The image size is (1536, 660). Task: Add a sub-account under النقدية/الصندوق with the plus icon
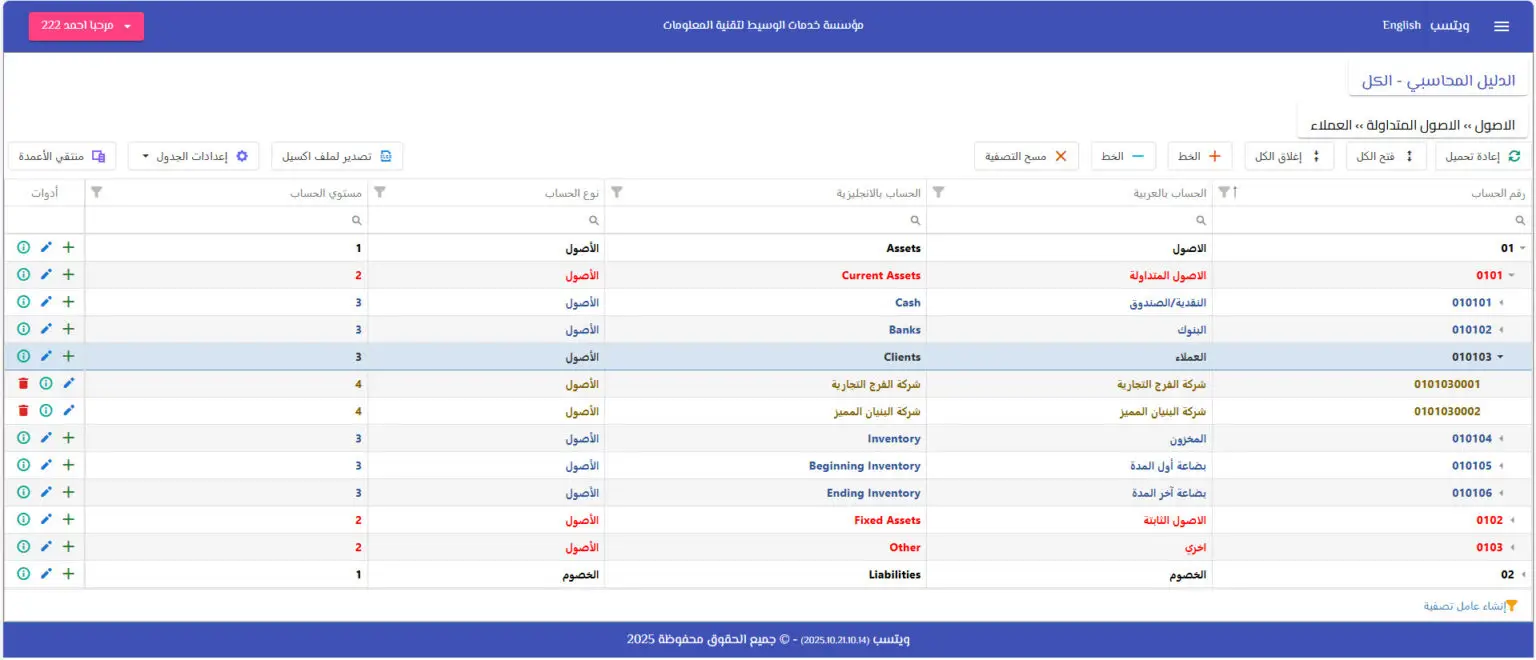click(68, 302)
